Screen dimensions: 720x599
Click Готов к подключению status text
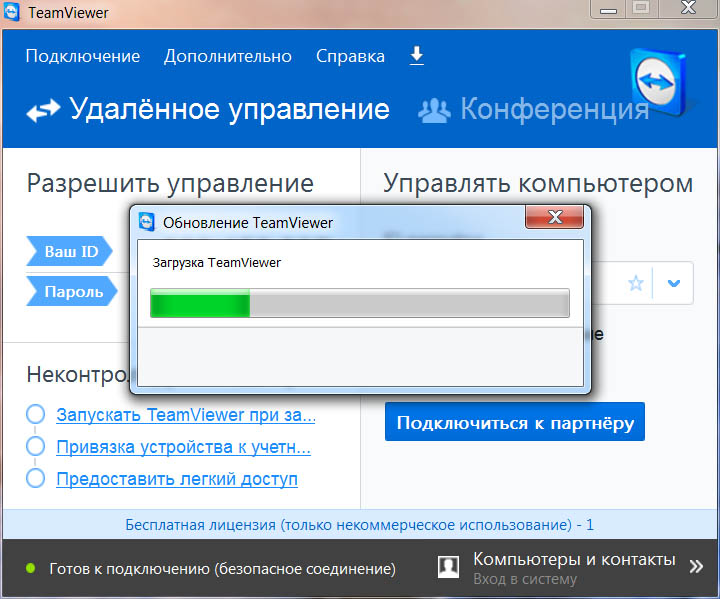[x=222, y=569]
